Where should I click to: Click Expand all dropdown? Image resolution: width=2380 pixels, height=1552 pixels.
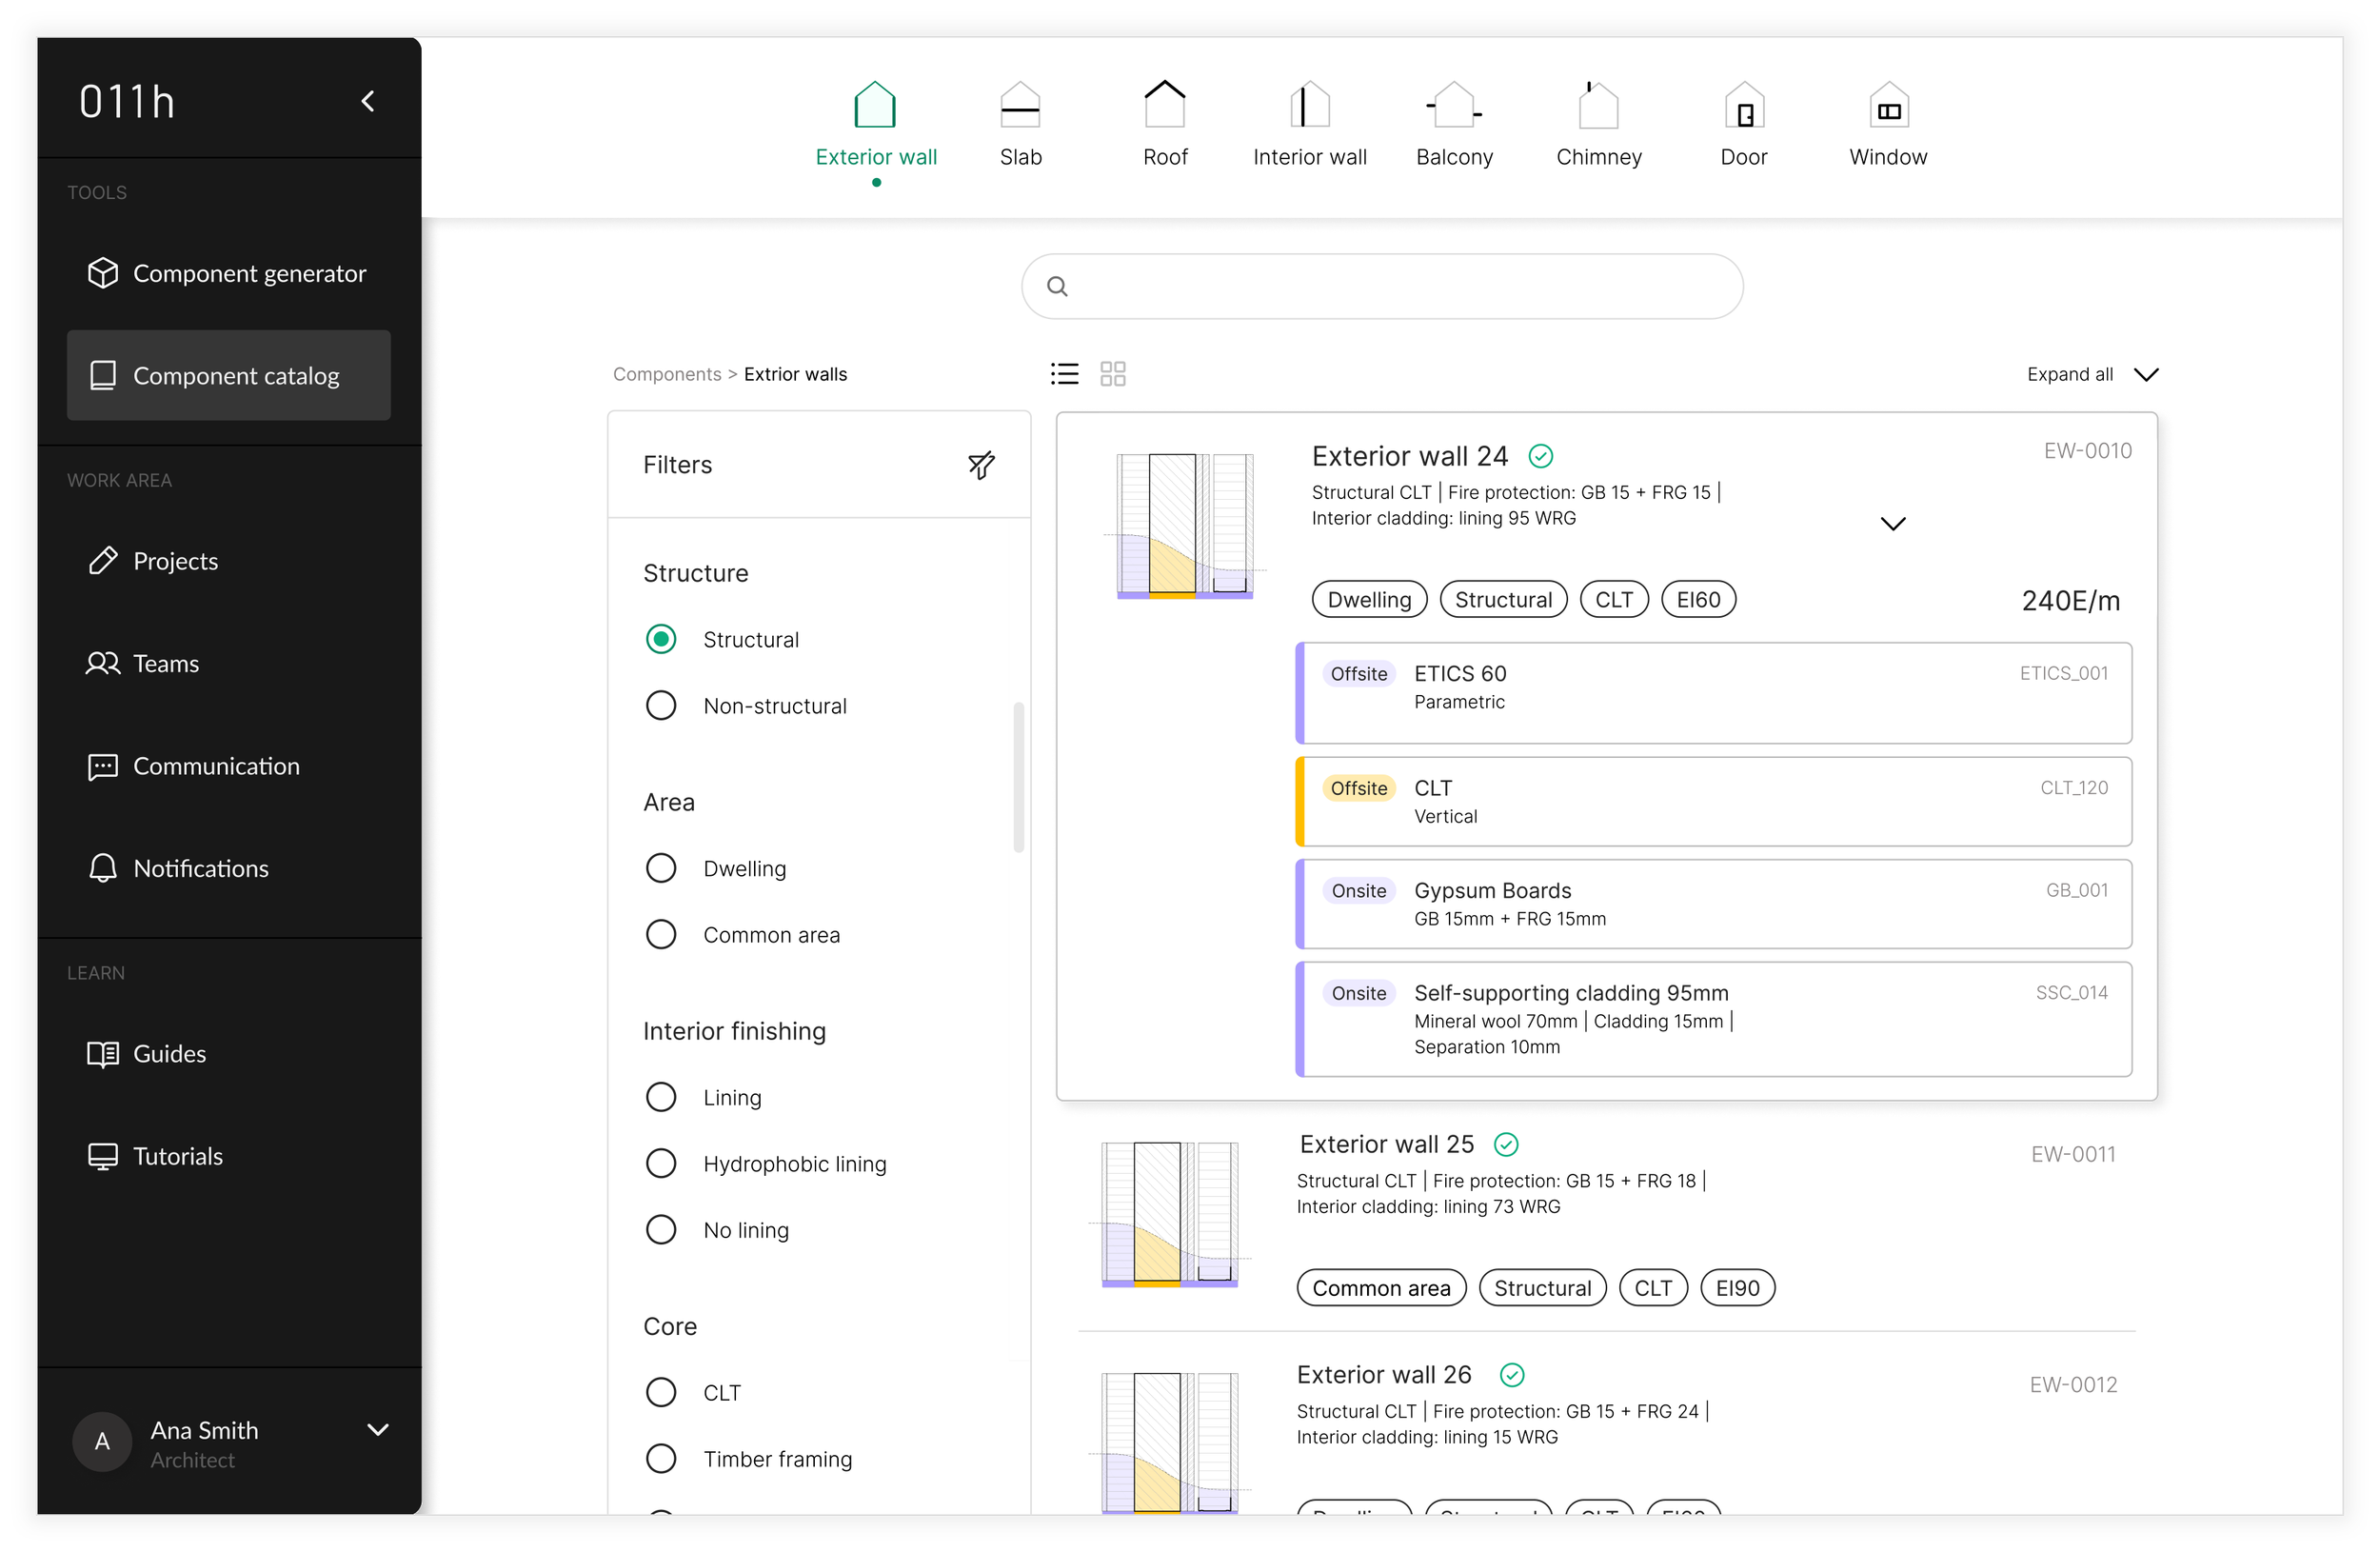tap(2092, 374)
